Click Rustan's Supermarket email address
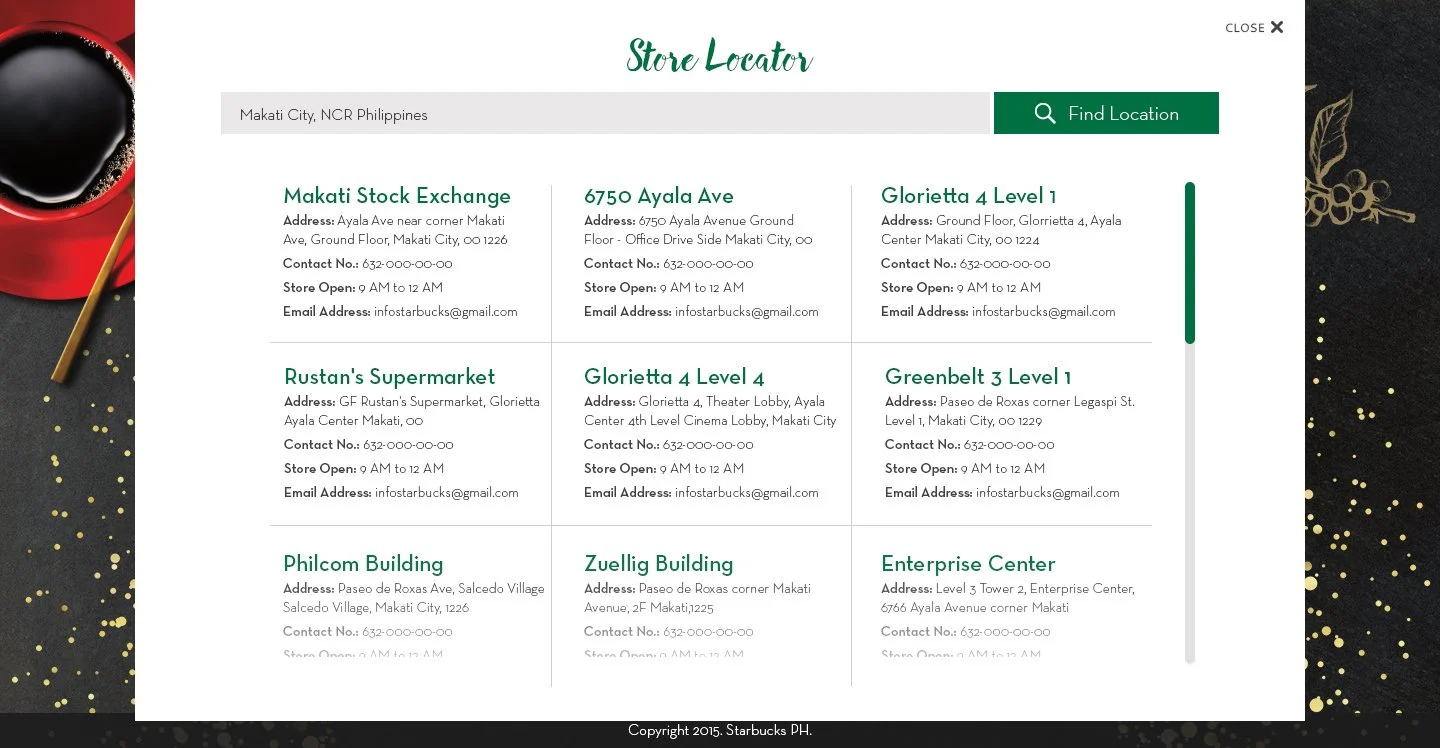Image resolution: width=1440 pixels, height=748 pixels. pyautogui.click(x=401, y=493)
